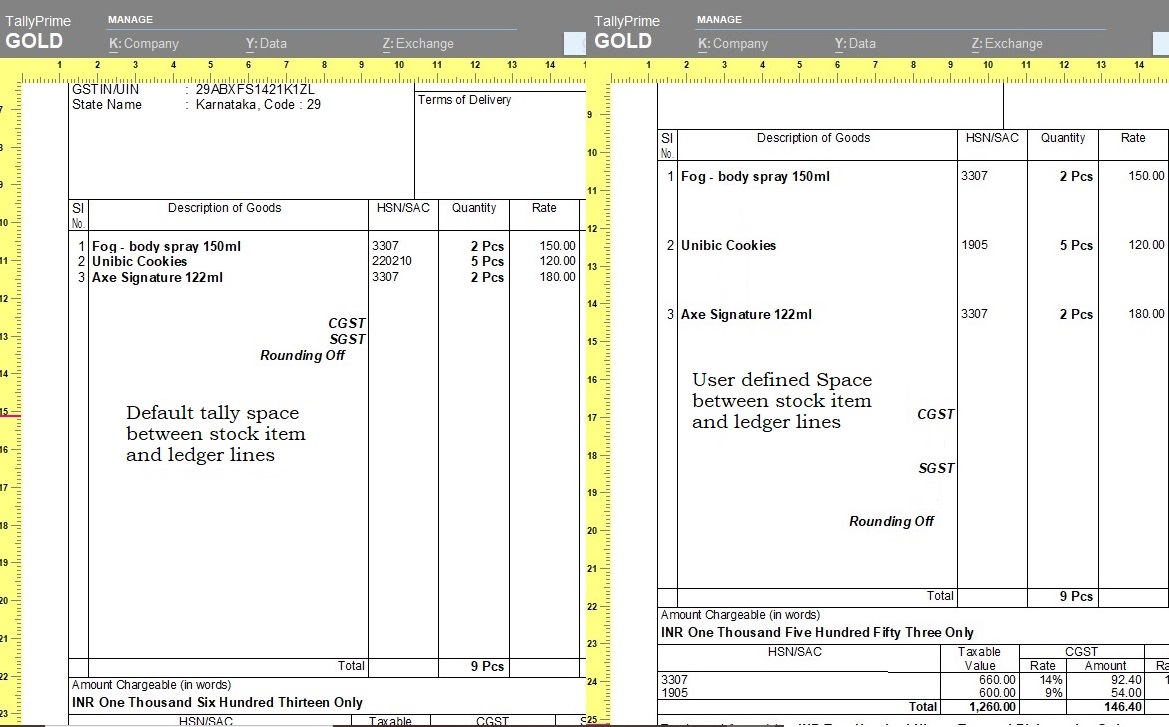Click the CGST ledger line
This screenshot has width=1169, height=727.
click(x=349, y=323)
